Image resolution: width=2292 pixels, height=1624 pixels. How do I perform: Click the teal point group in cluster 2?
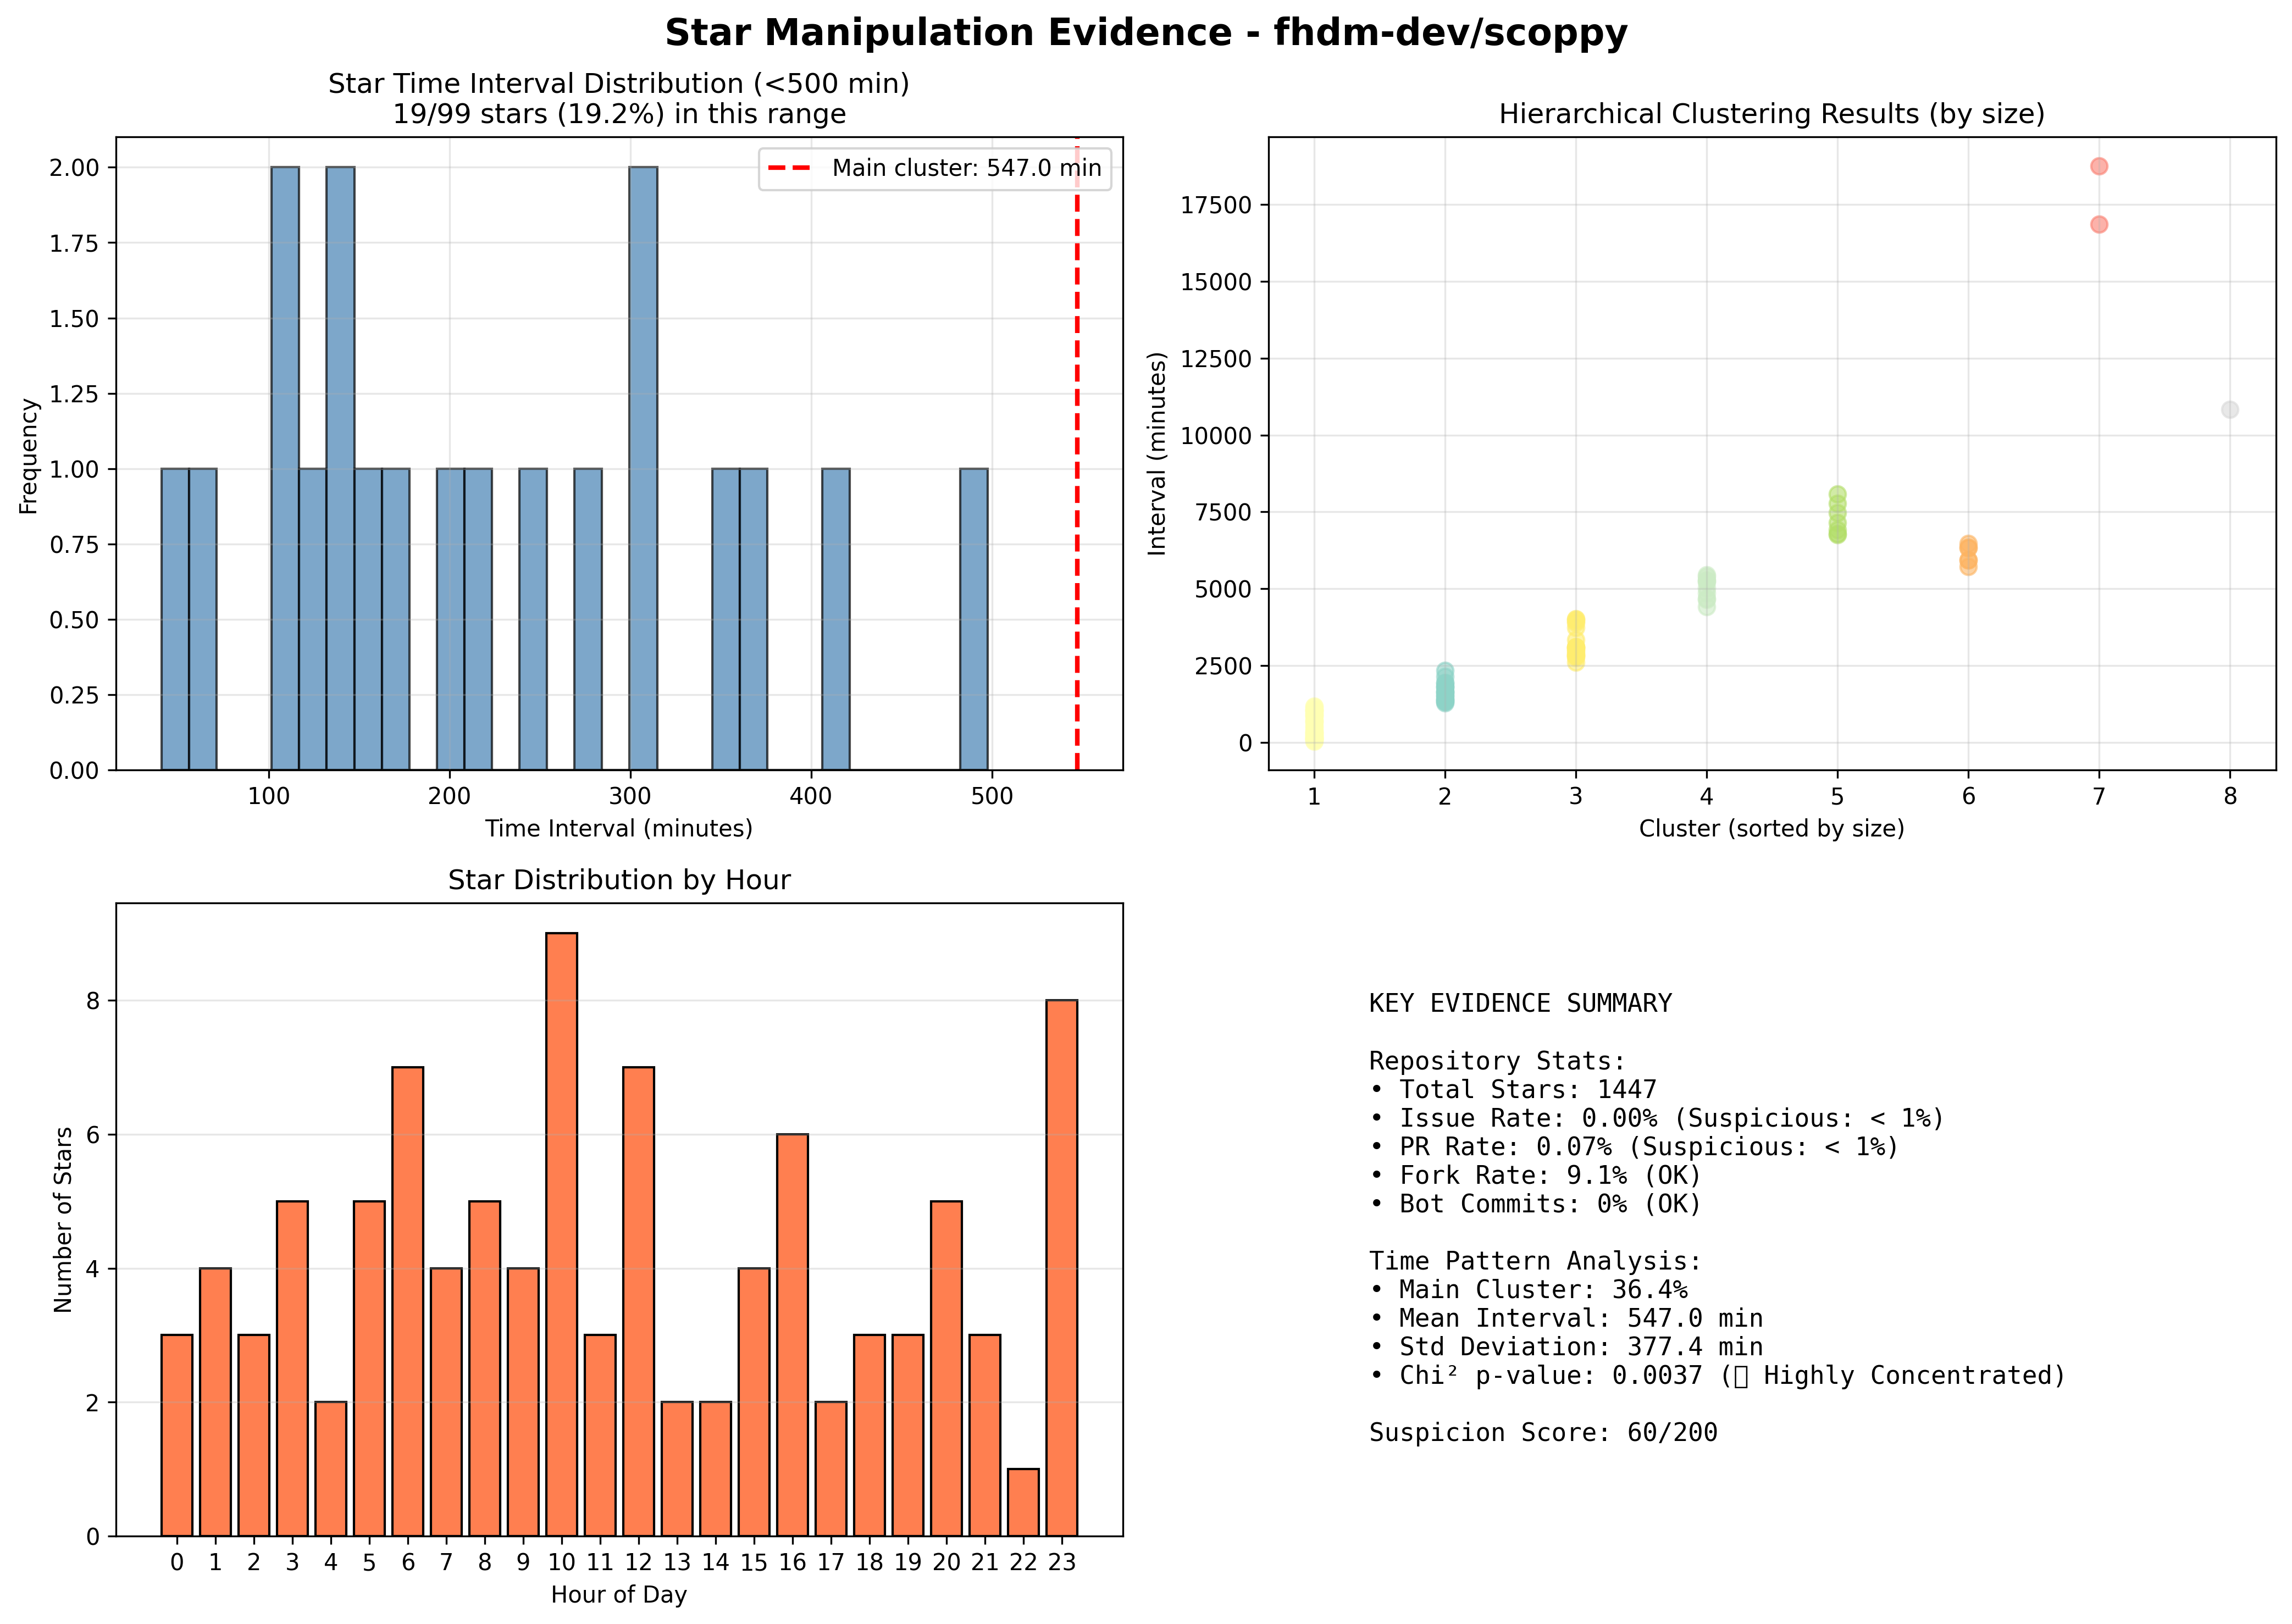1445,688
